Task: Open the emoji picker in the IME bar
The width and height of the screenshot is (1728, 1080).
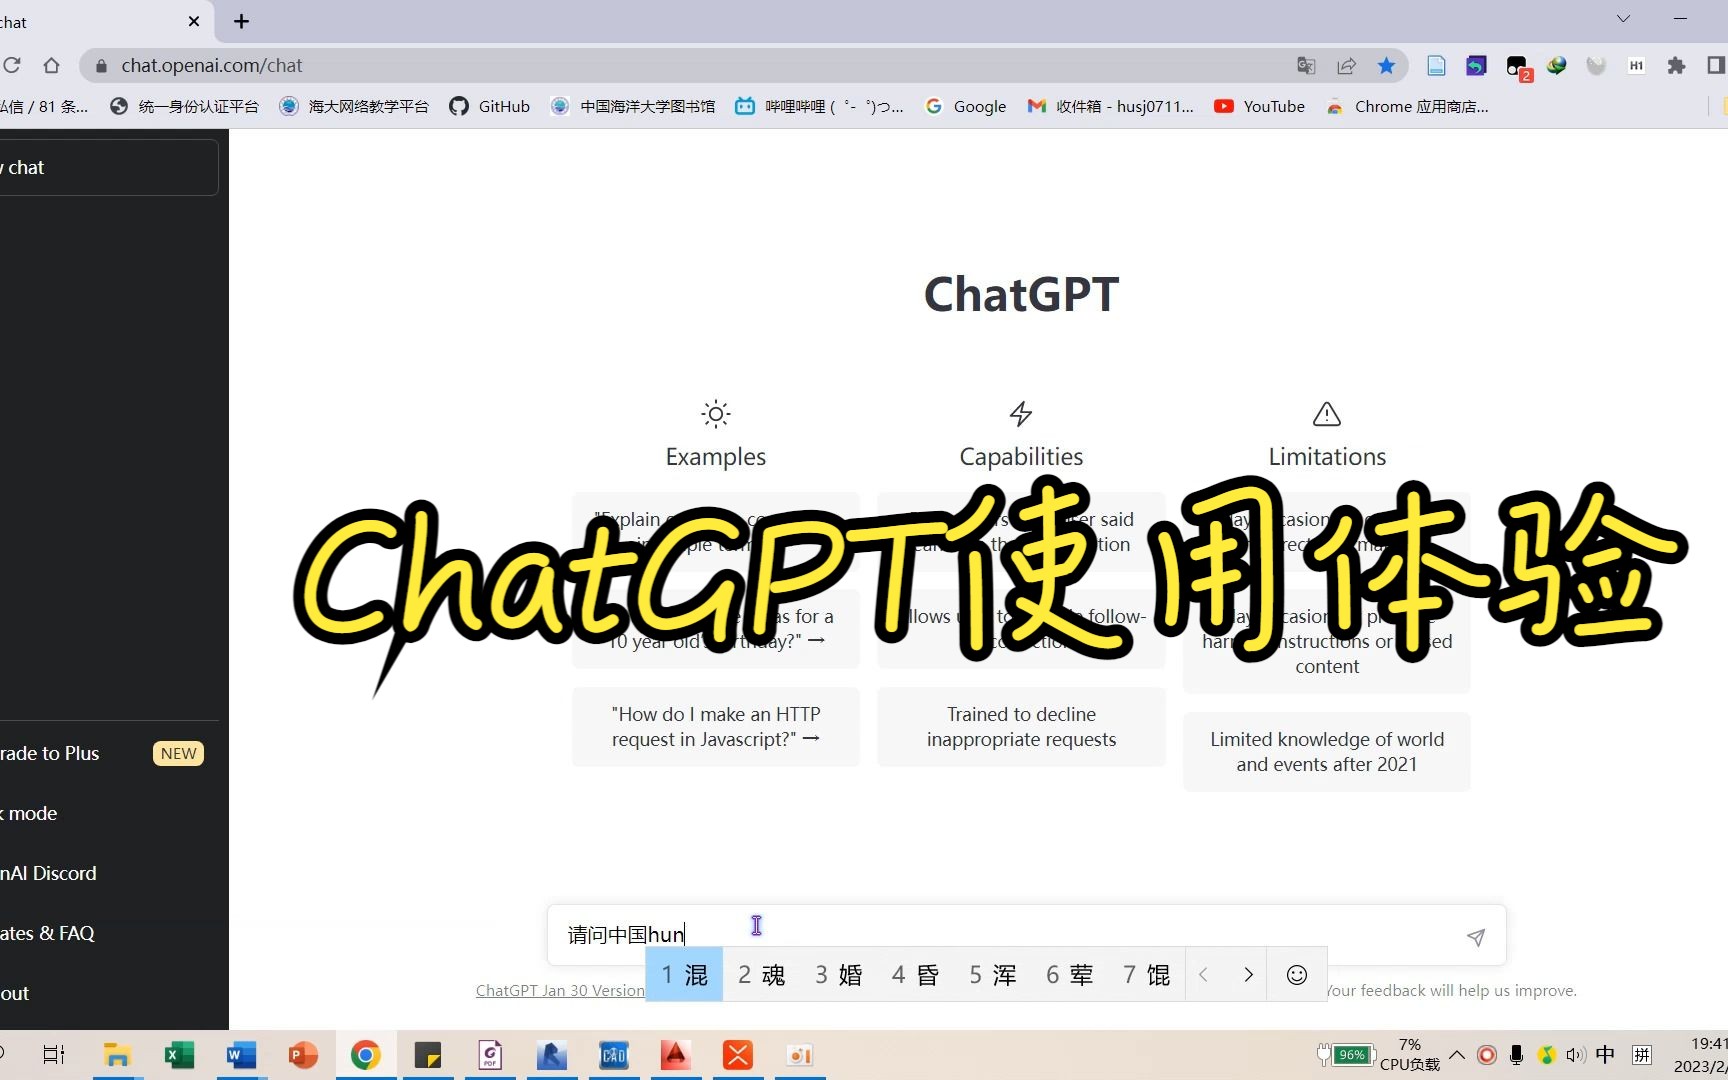Action: click(x=1297, y=975)
